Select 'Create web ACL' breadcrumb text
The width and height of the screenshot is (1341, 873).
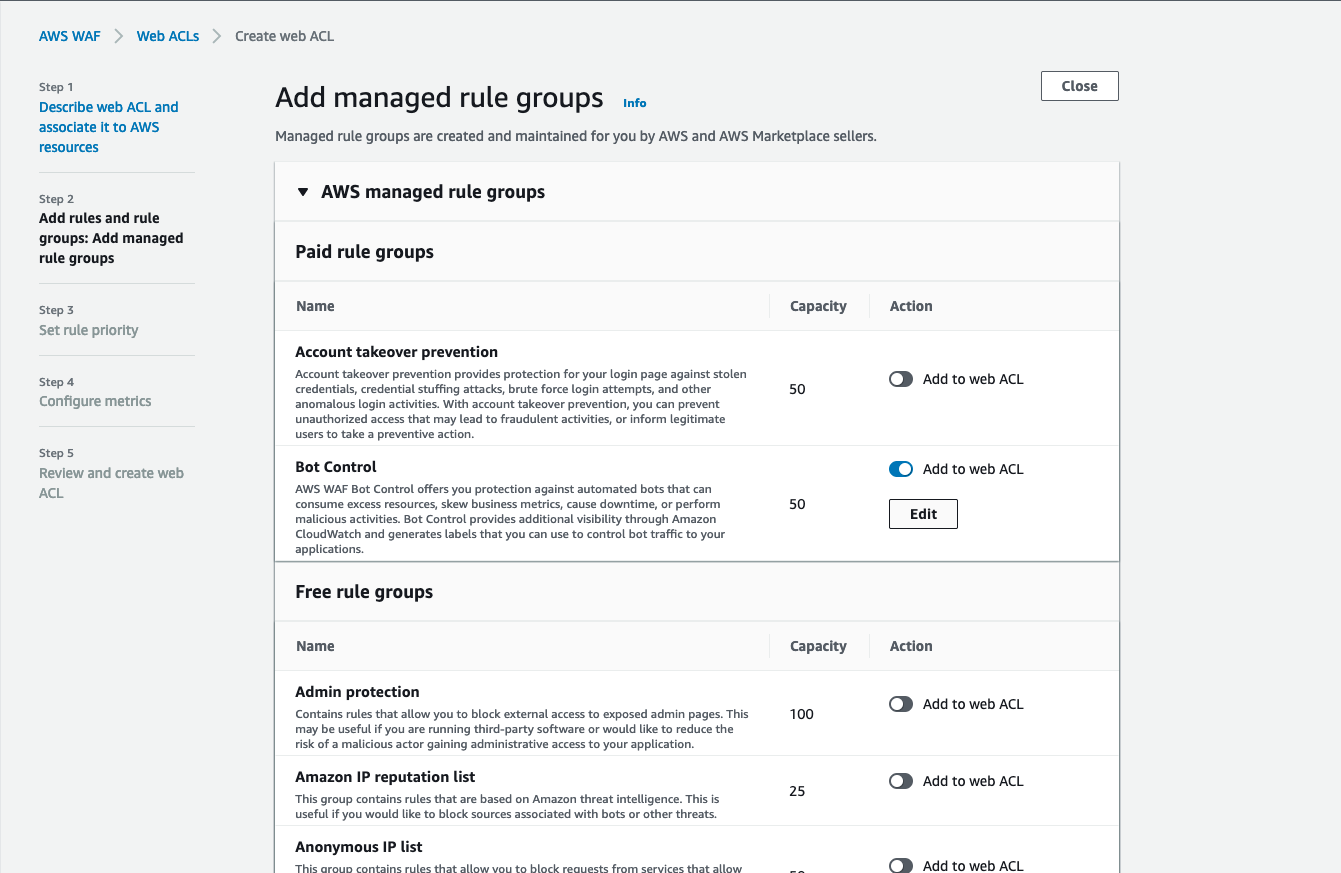coord(285,36)
